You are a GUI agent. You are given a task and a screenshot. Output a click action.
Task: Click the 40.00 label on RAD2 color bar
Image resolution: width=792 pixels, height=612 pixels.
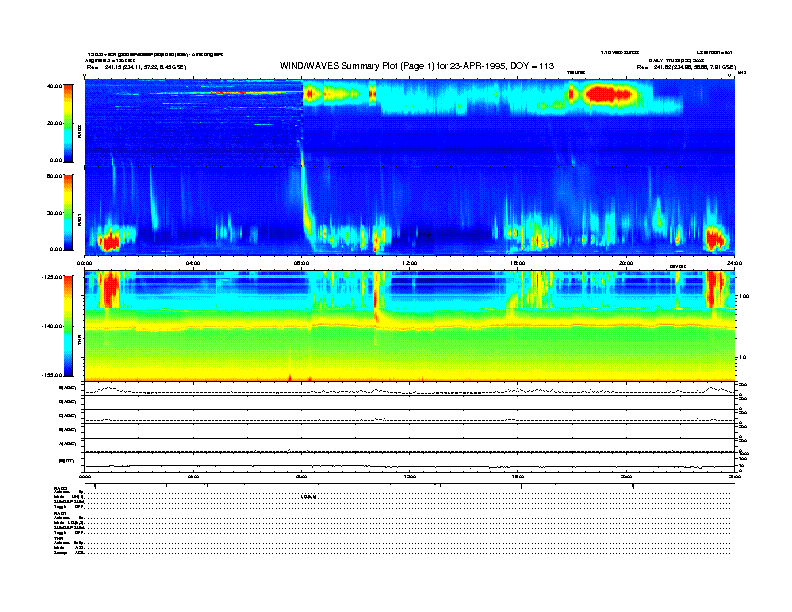coord(54,86)
